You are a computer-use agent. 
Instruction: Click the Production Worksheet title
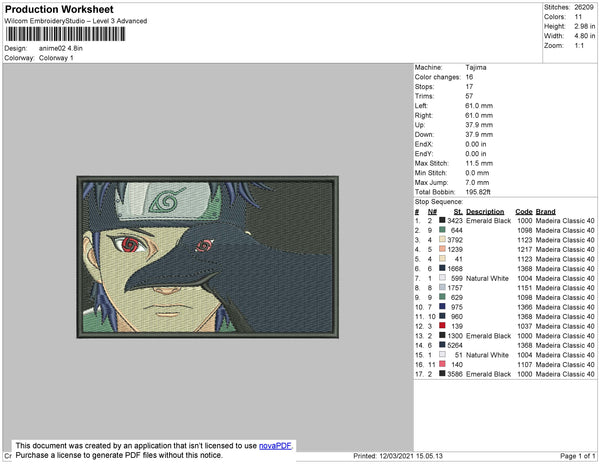(58, 9)
